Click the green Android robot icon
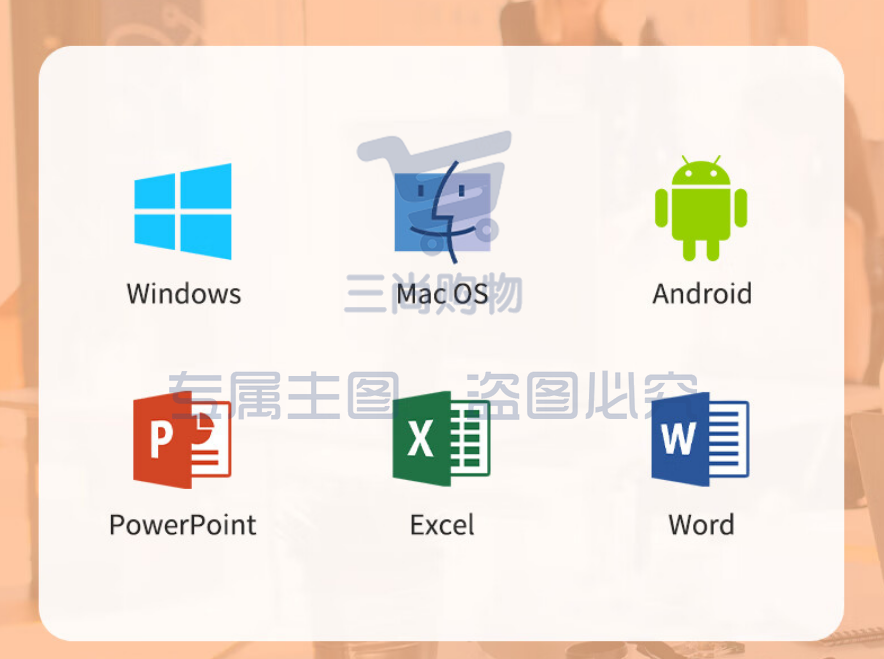 (x=701, y=208)
